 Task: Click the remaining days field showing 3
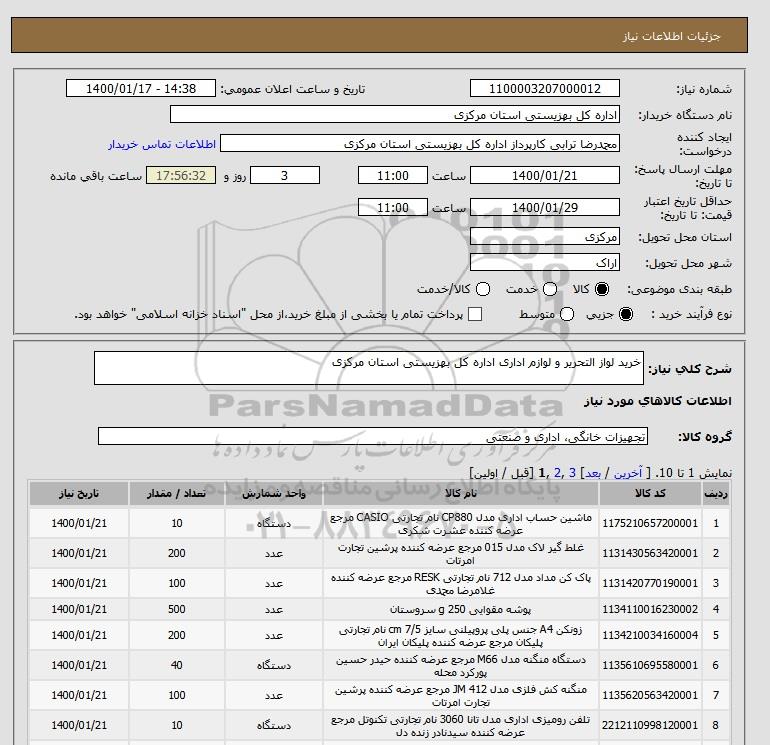pos(285,175)
